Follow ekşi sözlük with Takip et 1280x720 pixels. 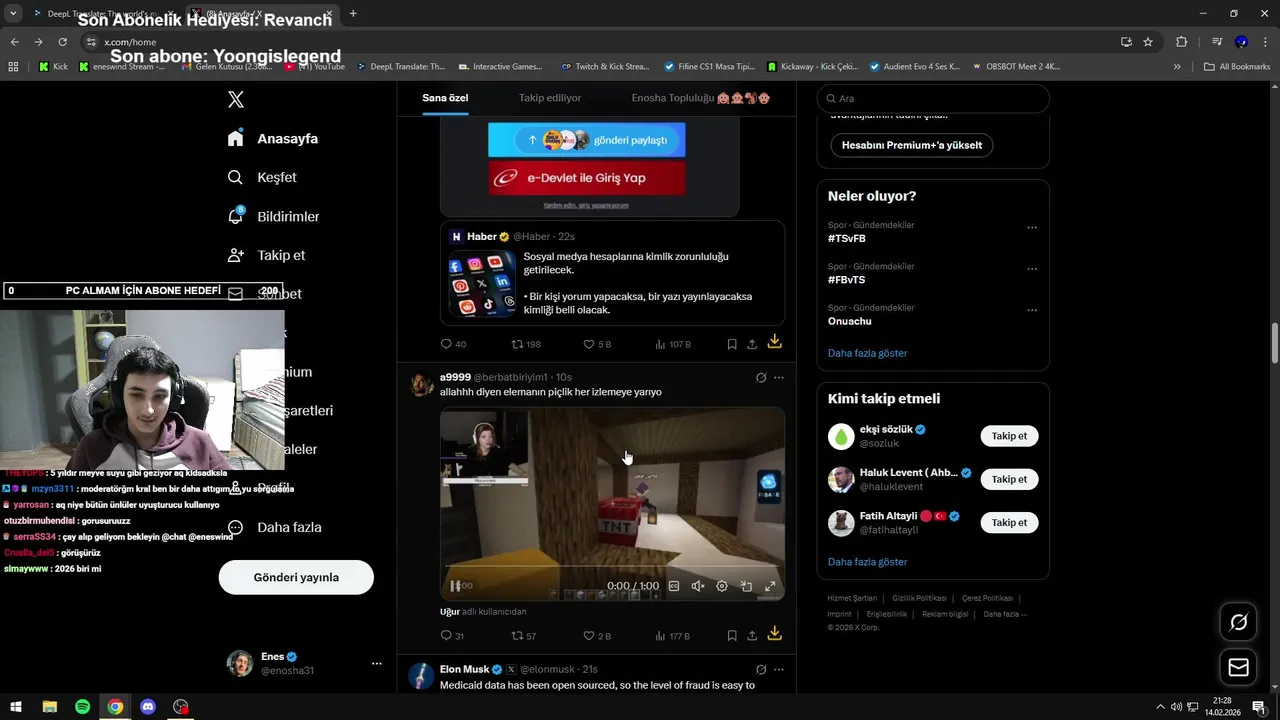click(x=1009, y=436)
